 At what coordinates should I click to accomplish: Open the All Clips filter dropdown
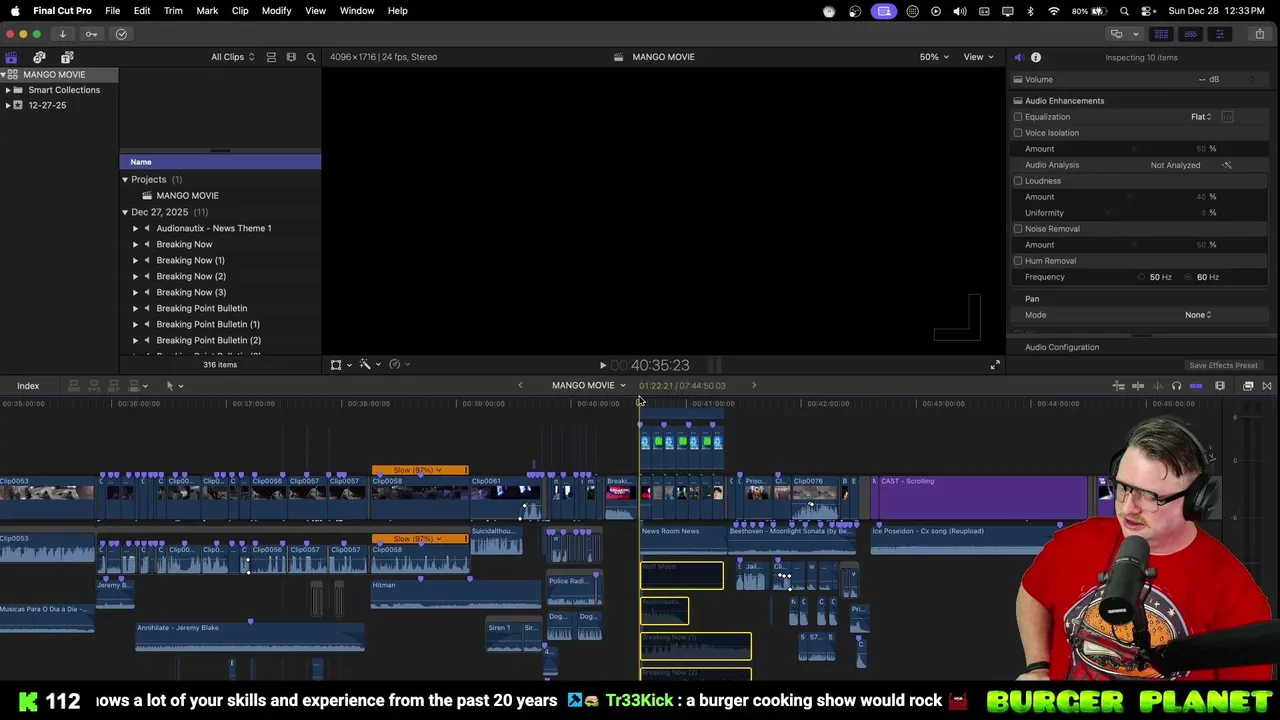click(232, 57)
